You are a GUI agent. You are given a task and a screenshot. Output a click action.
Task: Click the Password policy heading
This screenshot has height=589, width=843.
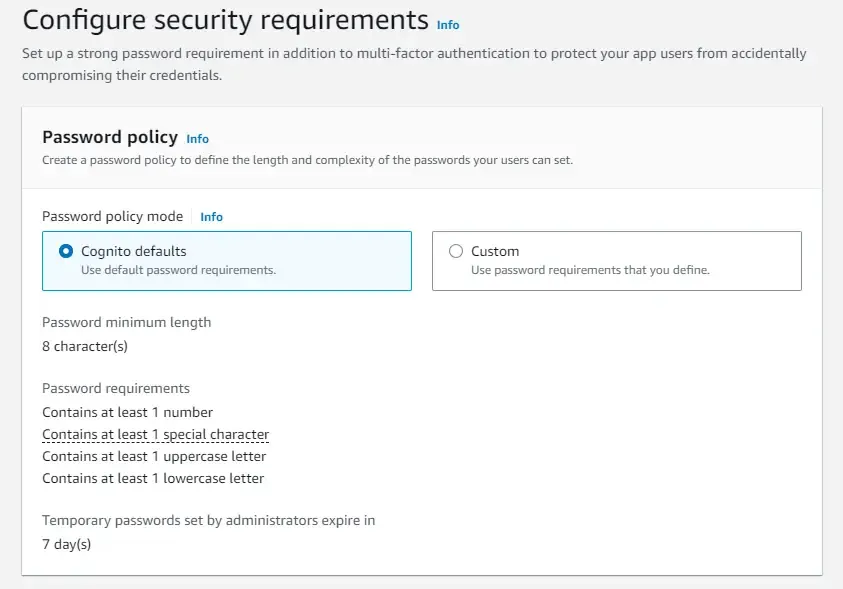click(110, 137)
